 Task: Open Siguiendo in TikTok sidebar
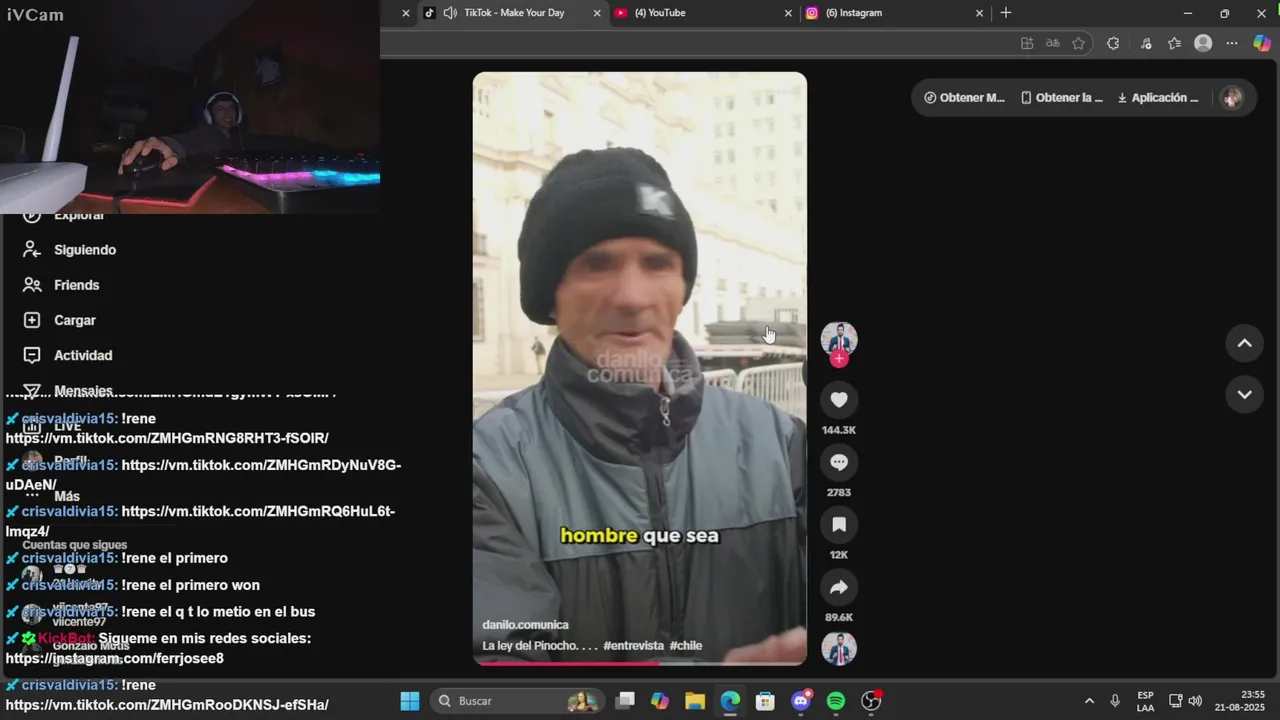(x=85, y=250)
